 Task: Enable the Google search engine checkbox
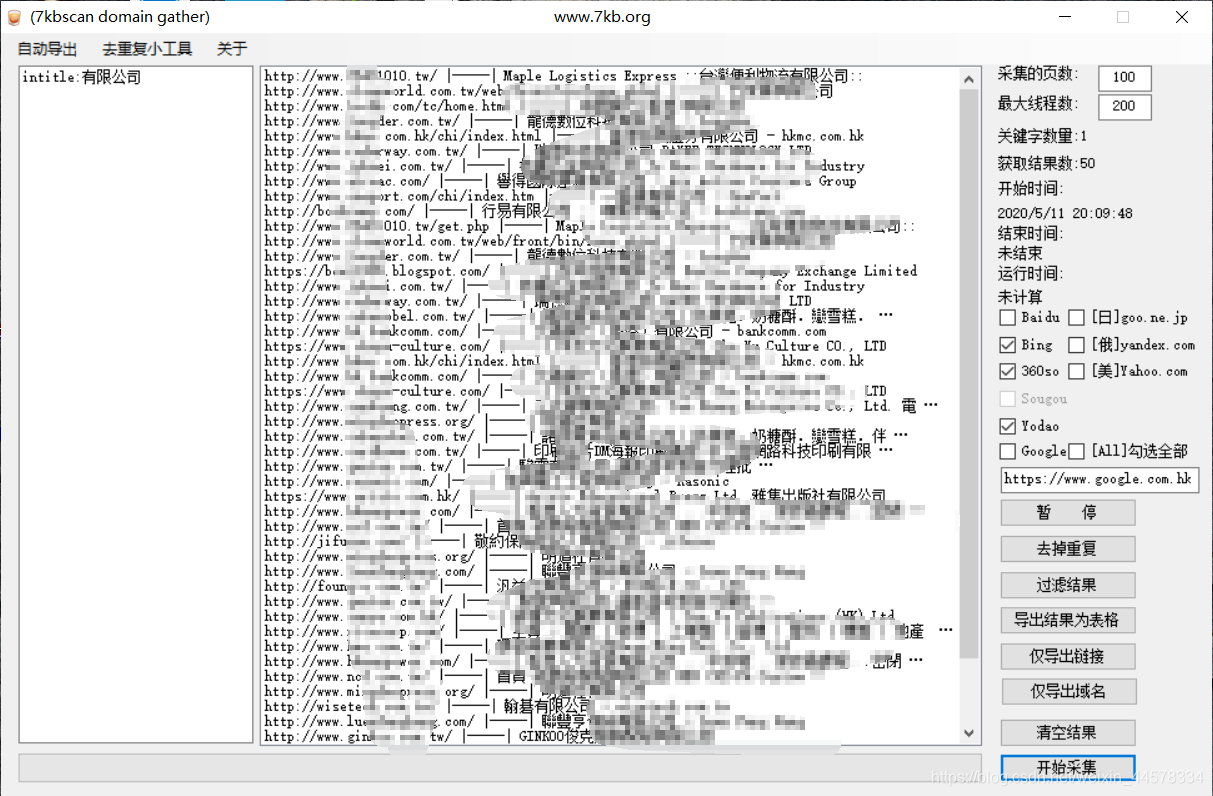pyautogui.click(x=1008, y=452)
